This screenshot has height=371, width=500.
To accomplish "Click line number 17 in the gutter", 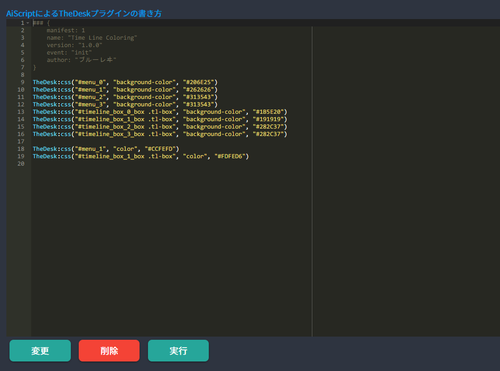I will (21, 141).
